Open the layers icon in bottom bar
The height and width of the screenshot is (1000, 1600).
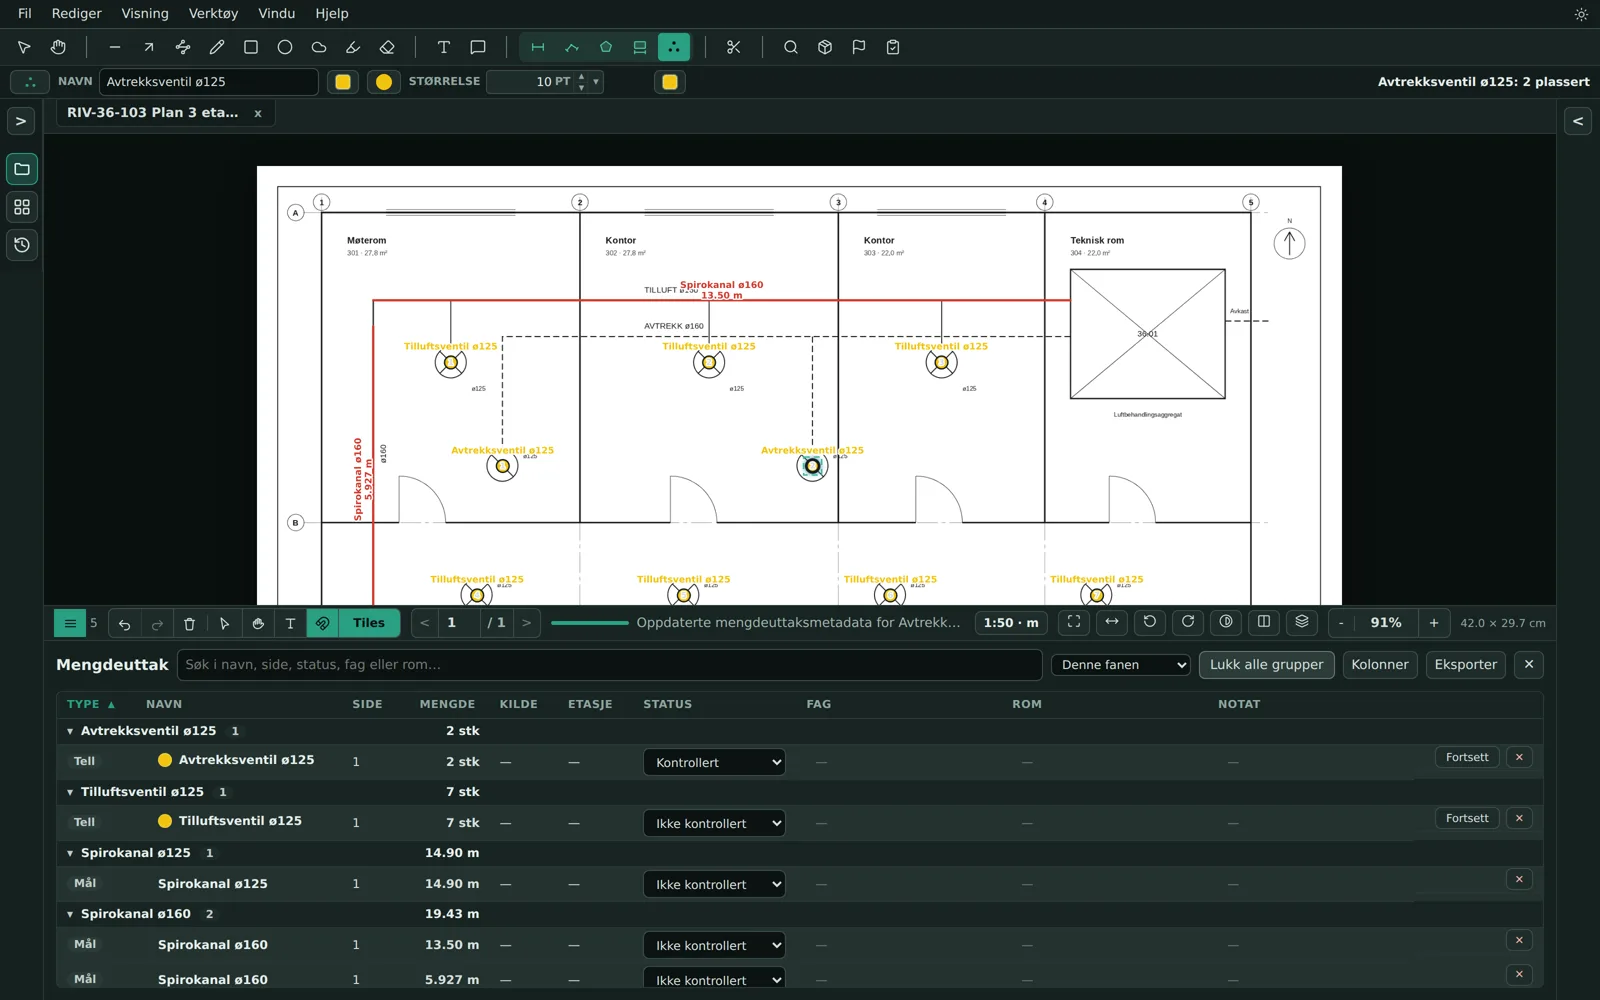point(1302,622)
